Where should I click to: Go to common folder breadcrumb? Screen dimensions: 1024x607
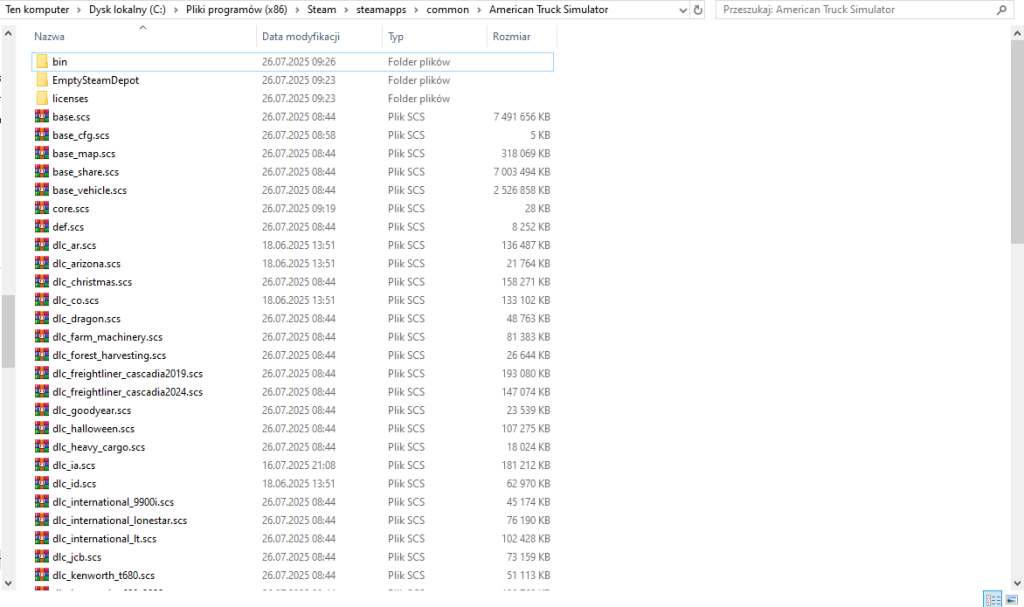tap(447, 10)
